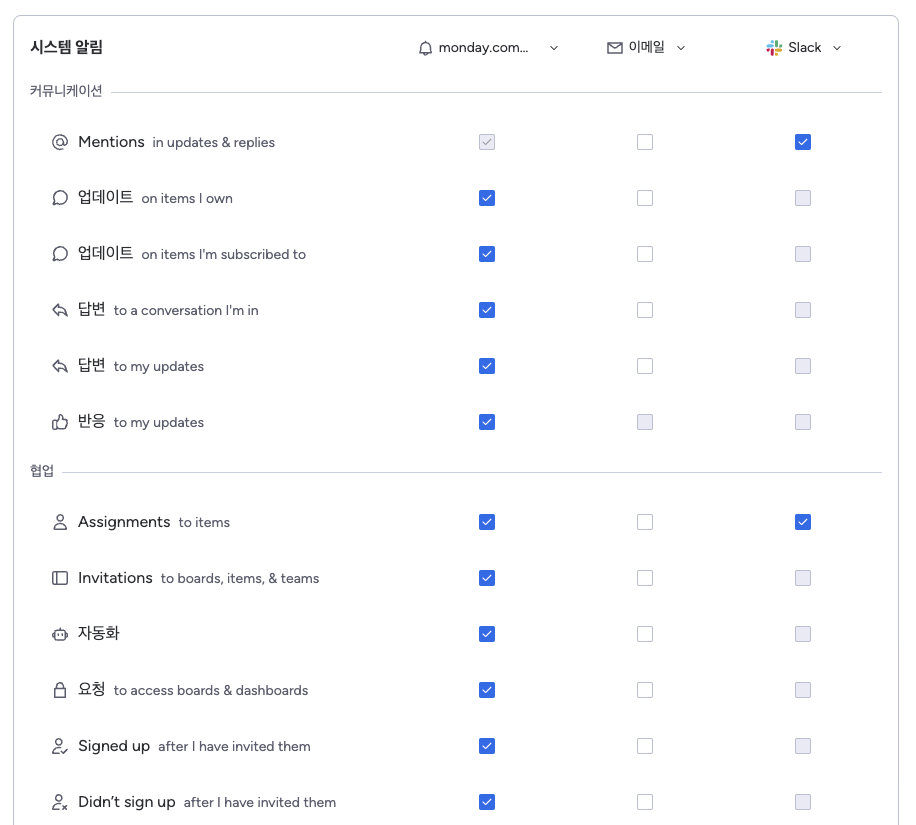This screenshot has height=825, width=916.
Task: Turn off Slack notifications for Assignments
Action: click(x=803, y=522)
